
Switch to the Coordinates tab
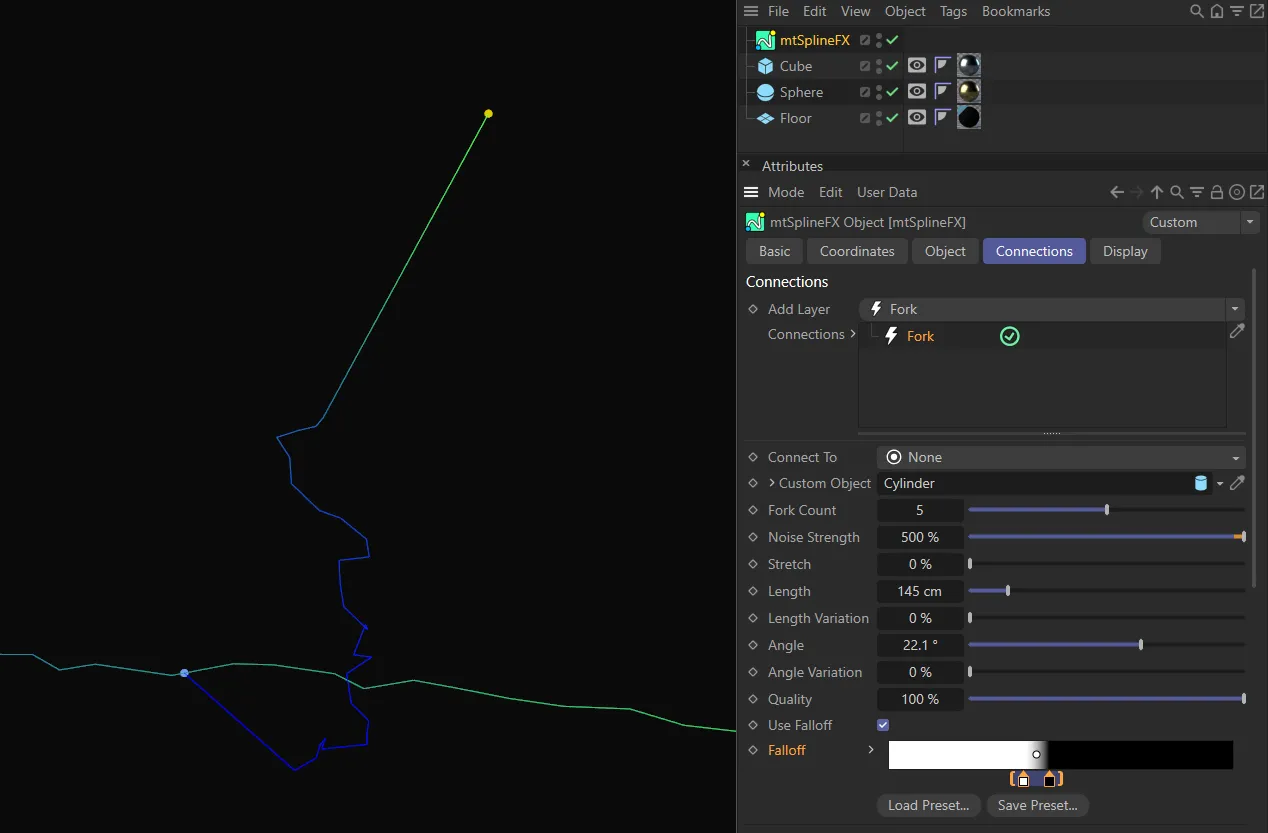(857, 251)
